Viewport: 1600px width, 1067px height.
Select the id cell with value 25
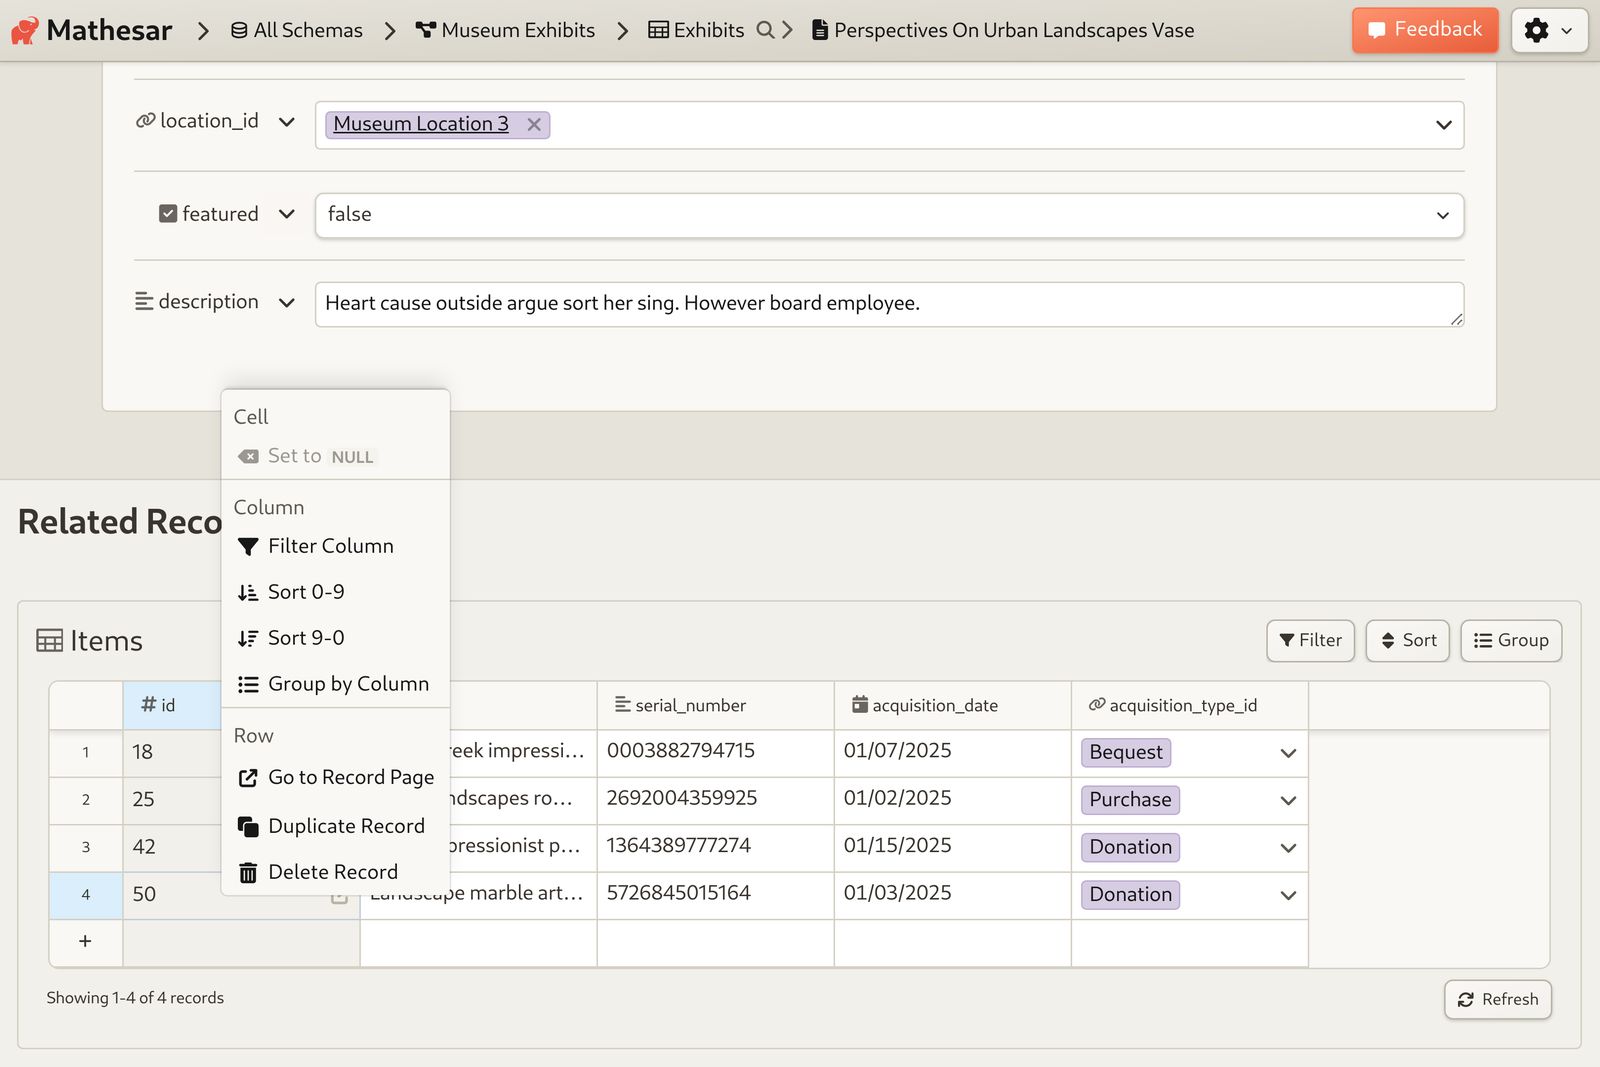pyautogui.click(x=172, y=800)
